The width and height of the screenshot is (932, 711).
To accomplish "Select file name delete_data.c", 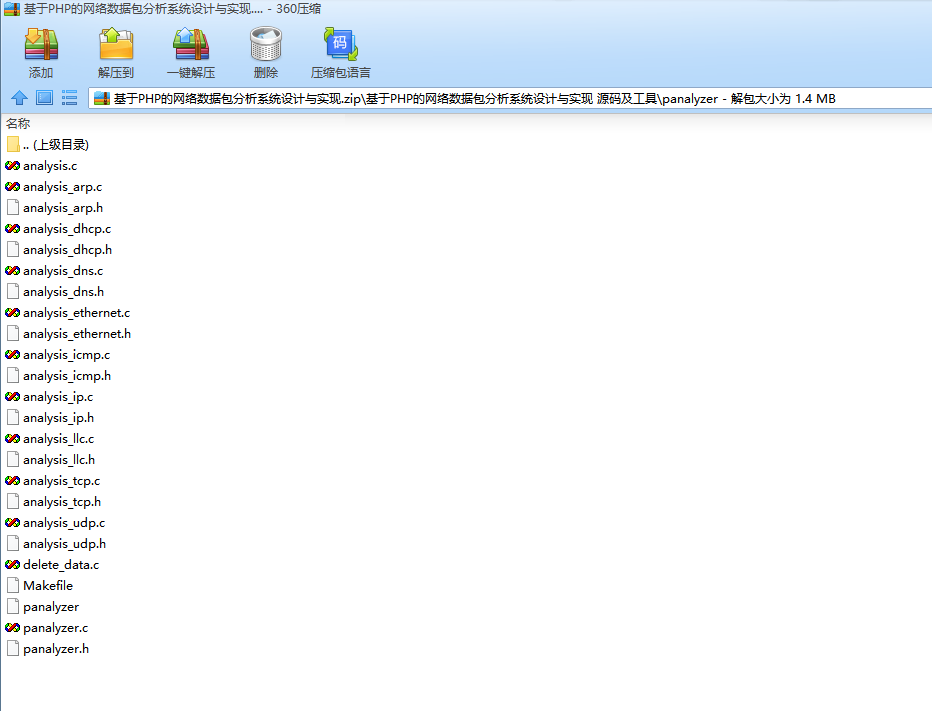I will click(61, 565).
